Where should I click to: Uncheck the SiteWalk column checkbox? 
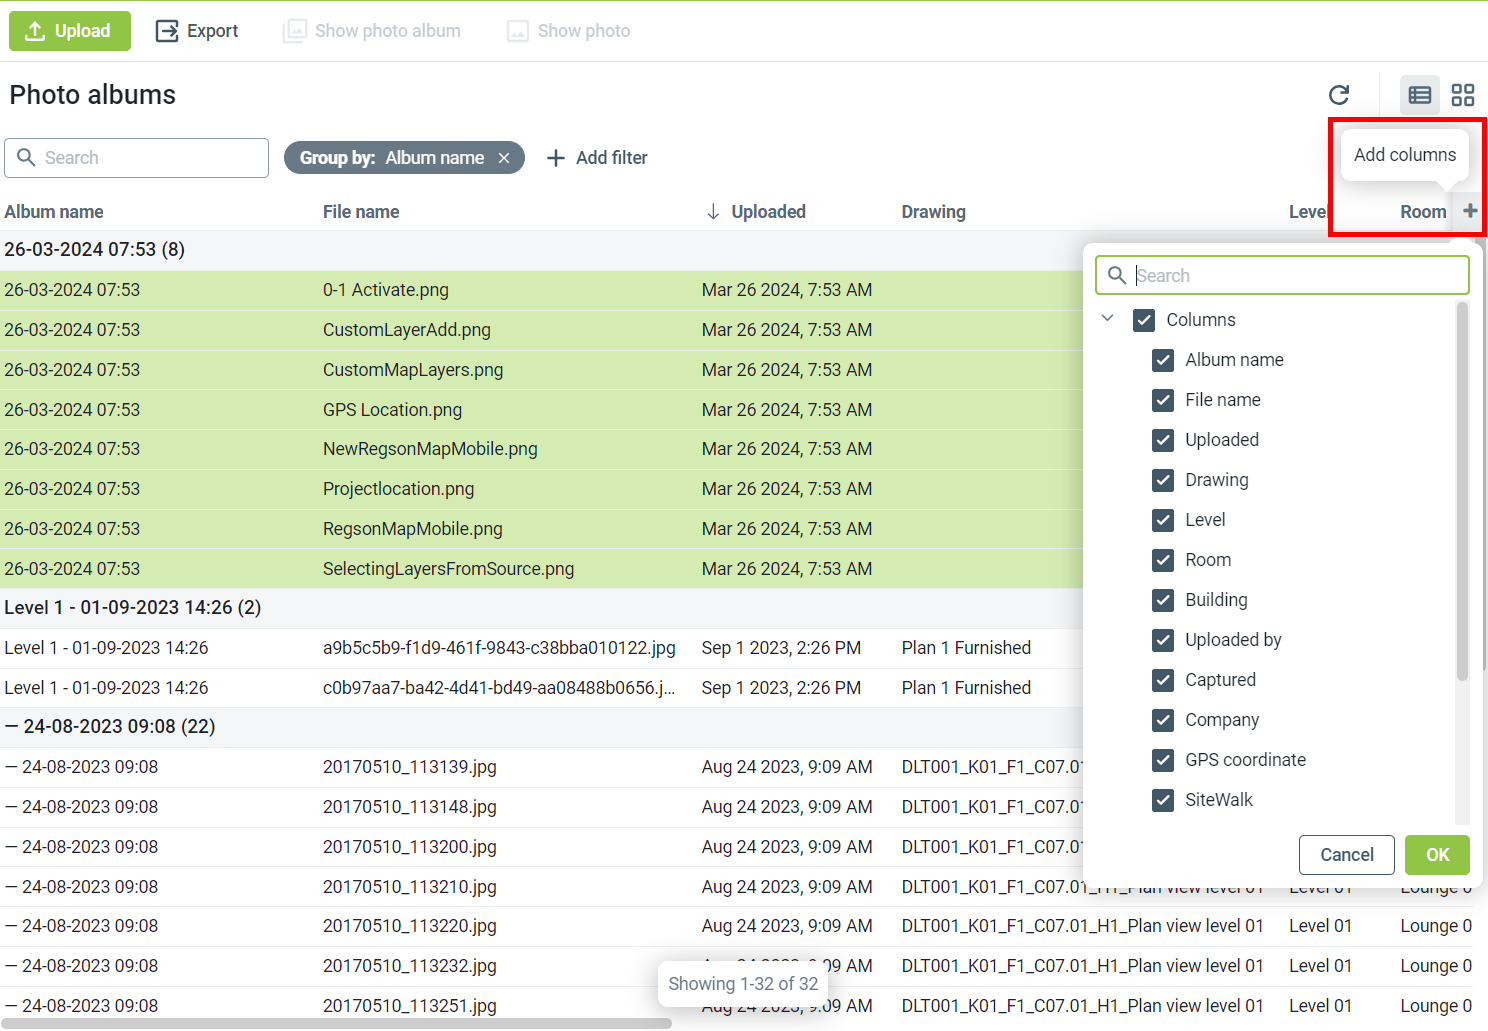[x=1163, y=800]
